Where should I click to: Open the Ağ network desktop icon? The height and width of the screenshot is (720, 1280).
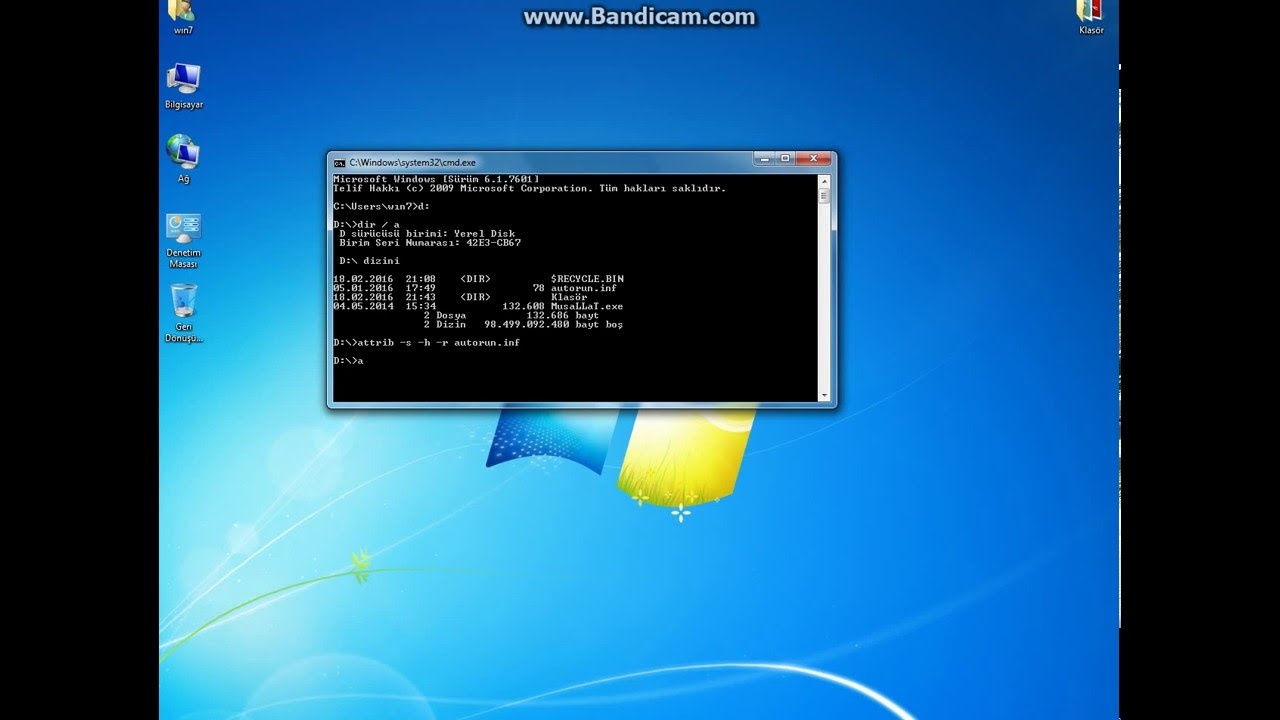pyautogui.click(x=183, y=158)
